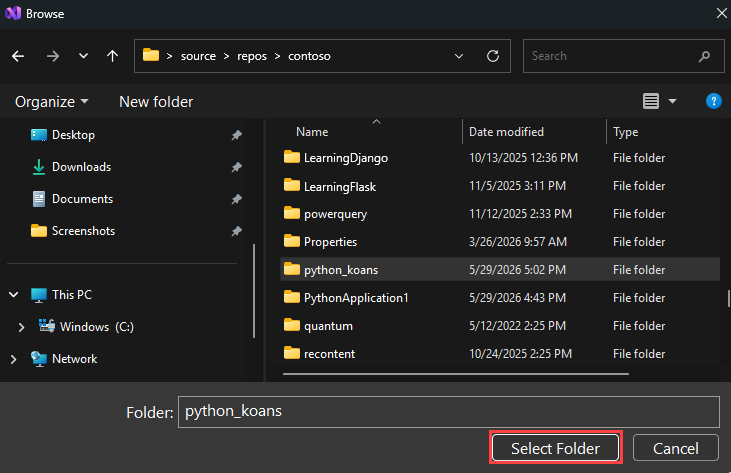
Task: Close the Browse dialog window
Action: point(721,14)
